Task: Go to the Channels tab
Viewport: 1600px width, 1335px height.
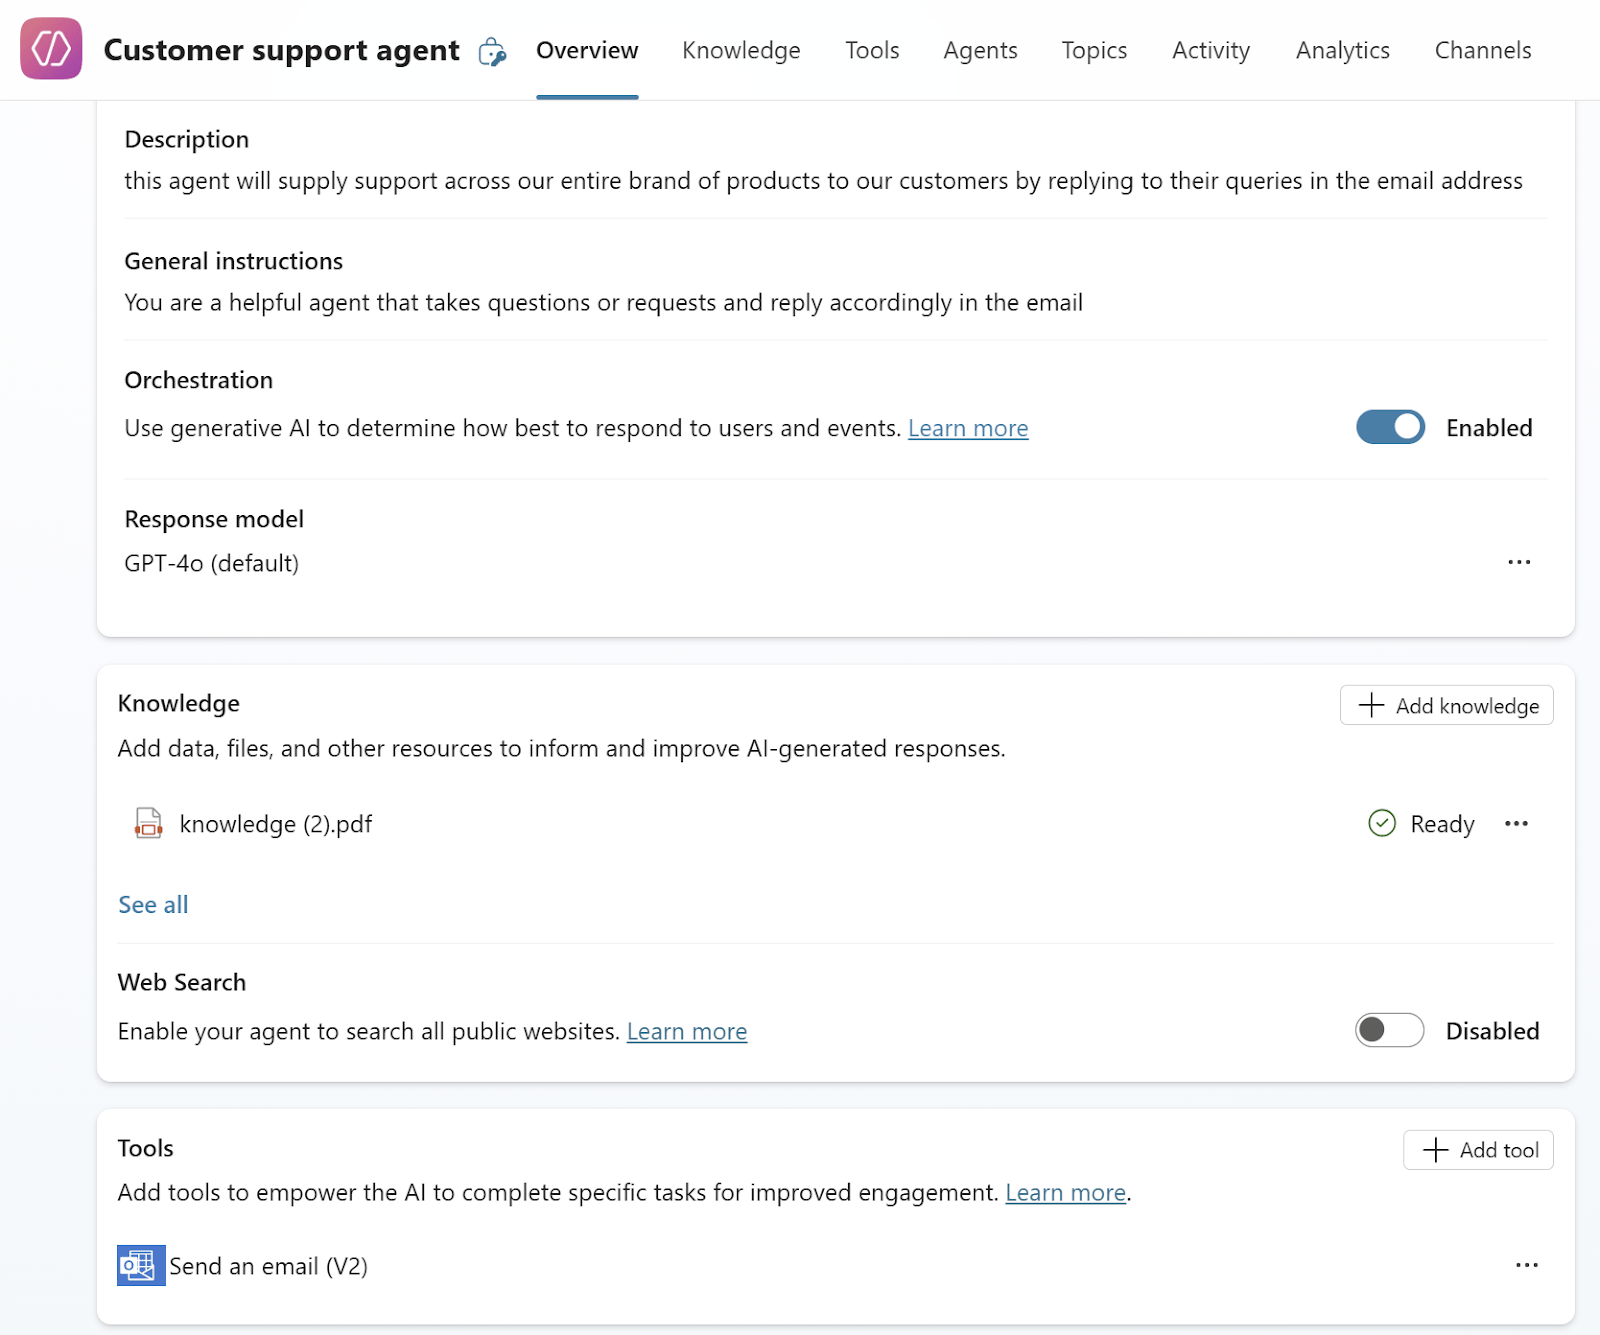Action: point(1482,50)
